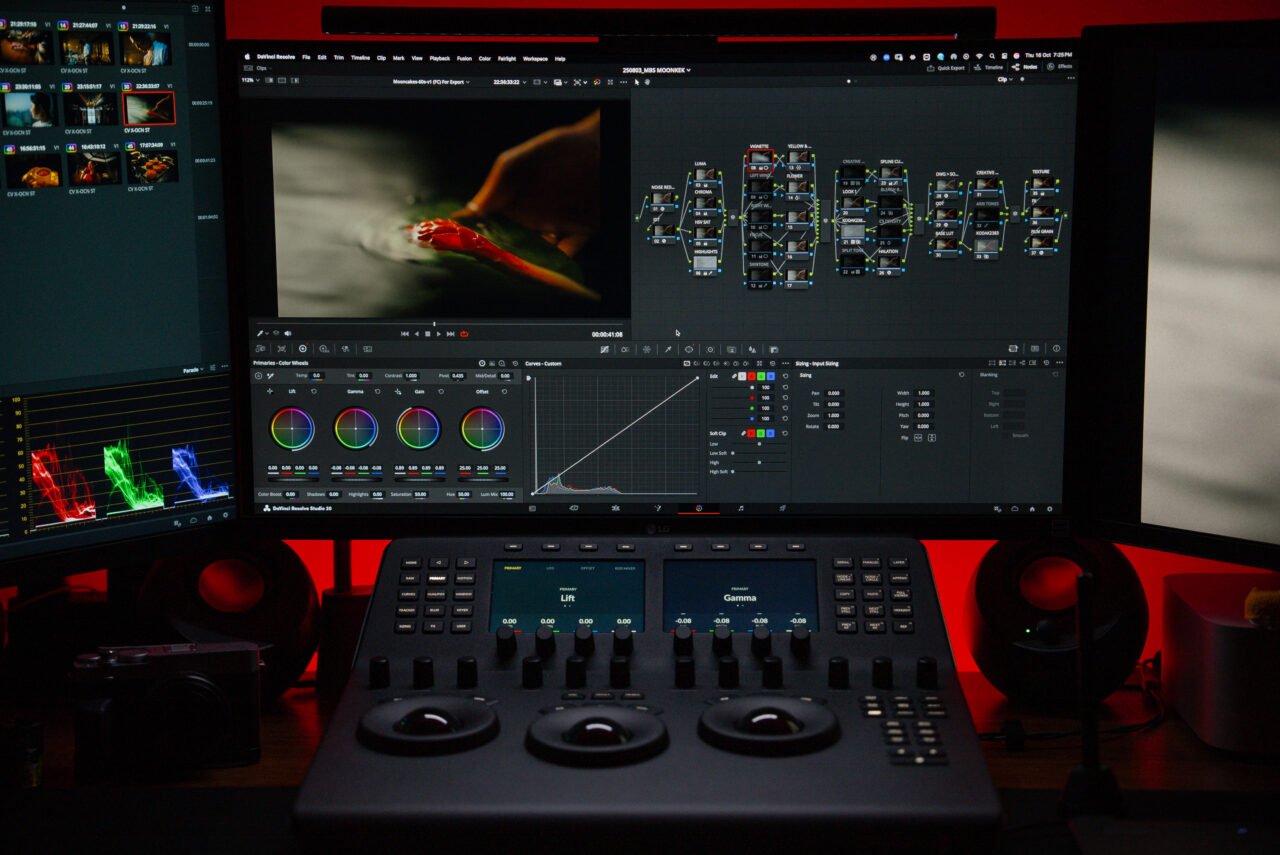
Task: Click the Contrast value field
Action: [x=411, y=375]
